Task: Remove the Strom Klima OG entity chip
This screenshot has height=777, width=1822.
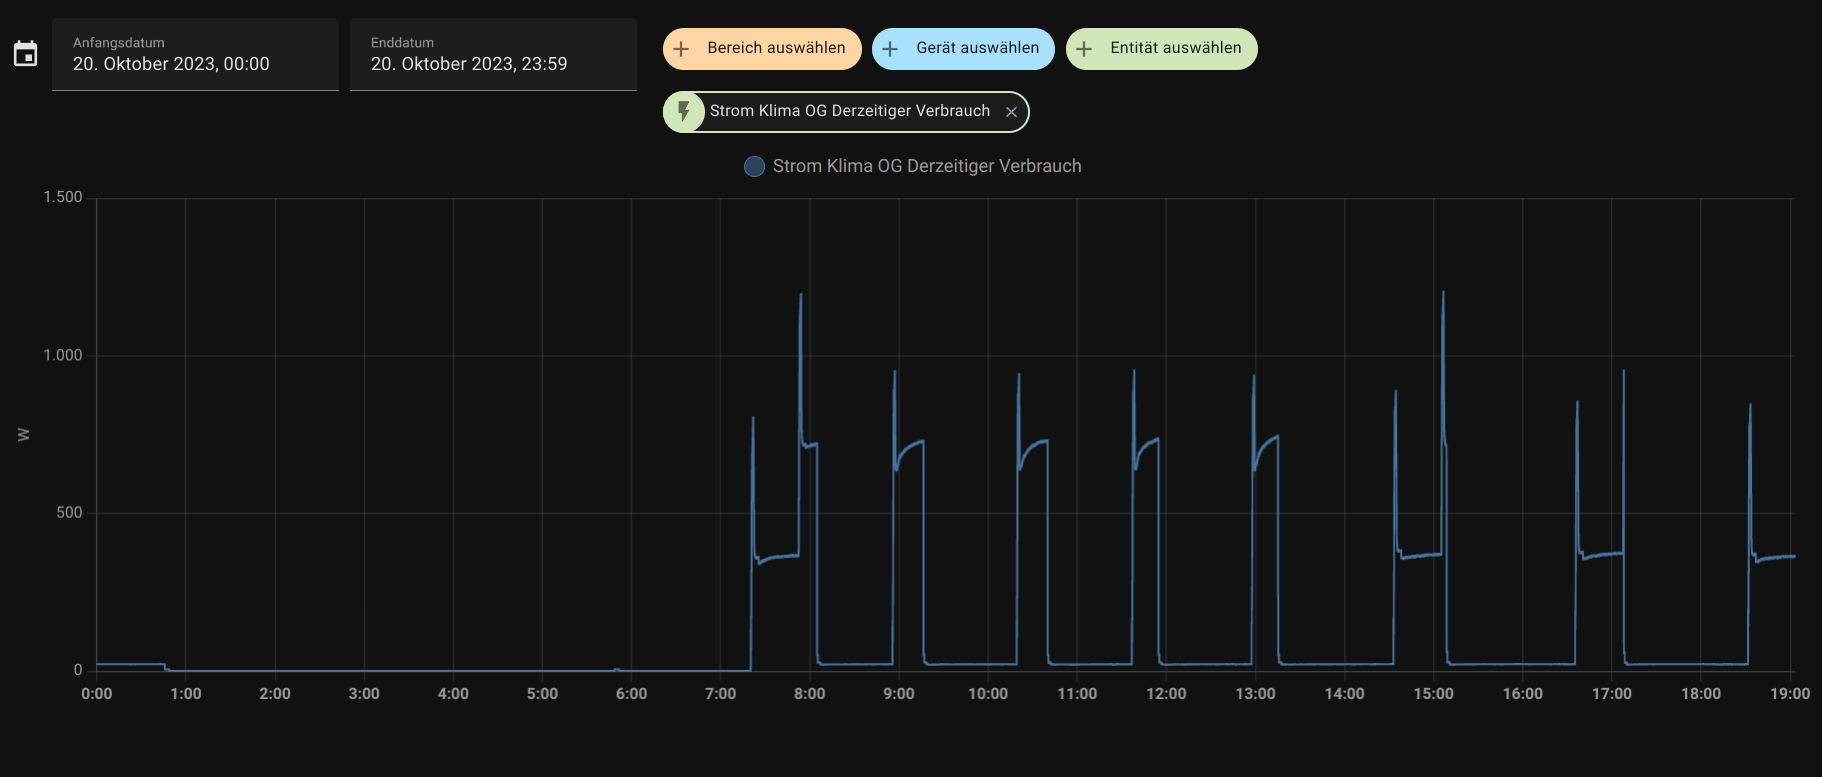Action: tap(1011, 112)
